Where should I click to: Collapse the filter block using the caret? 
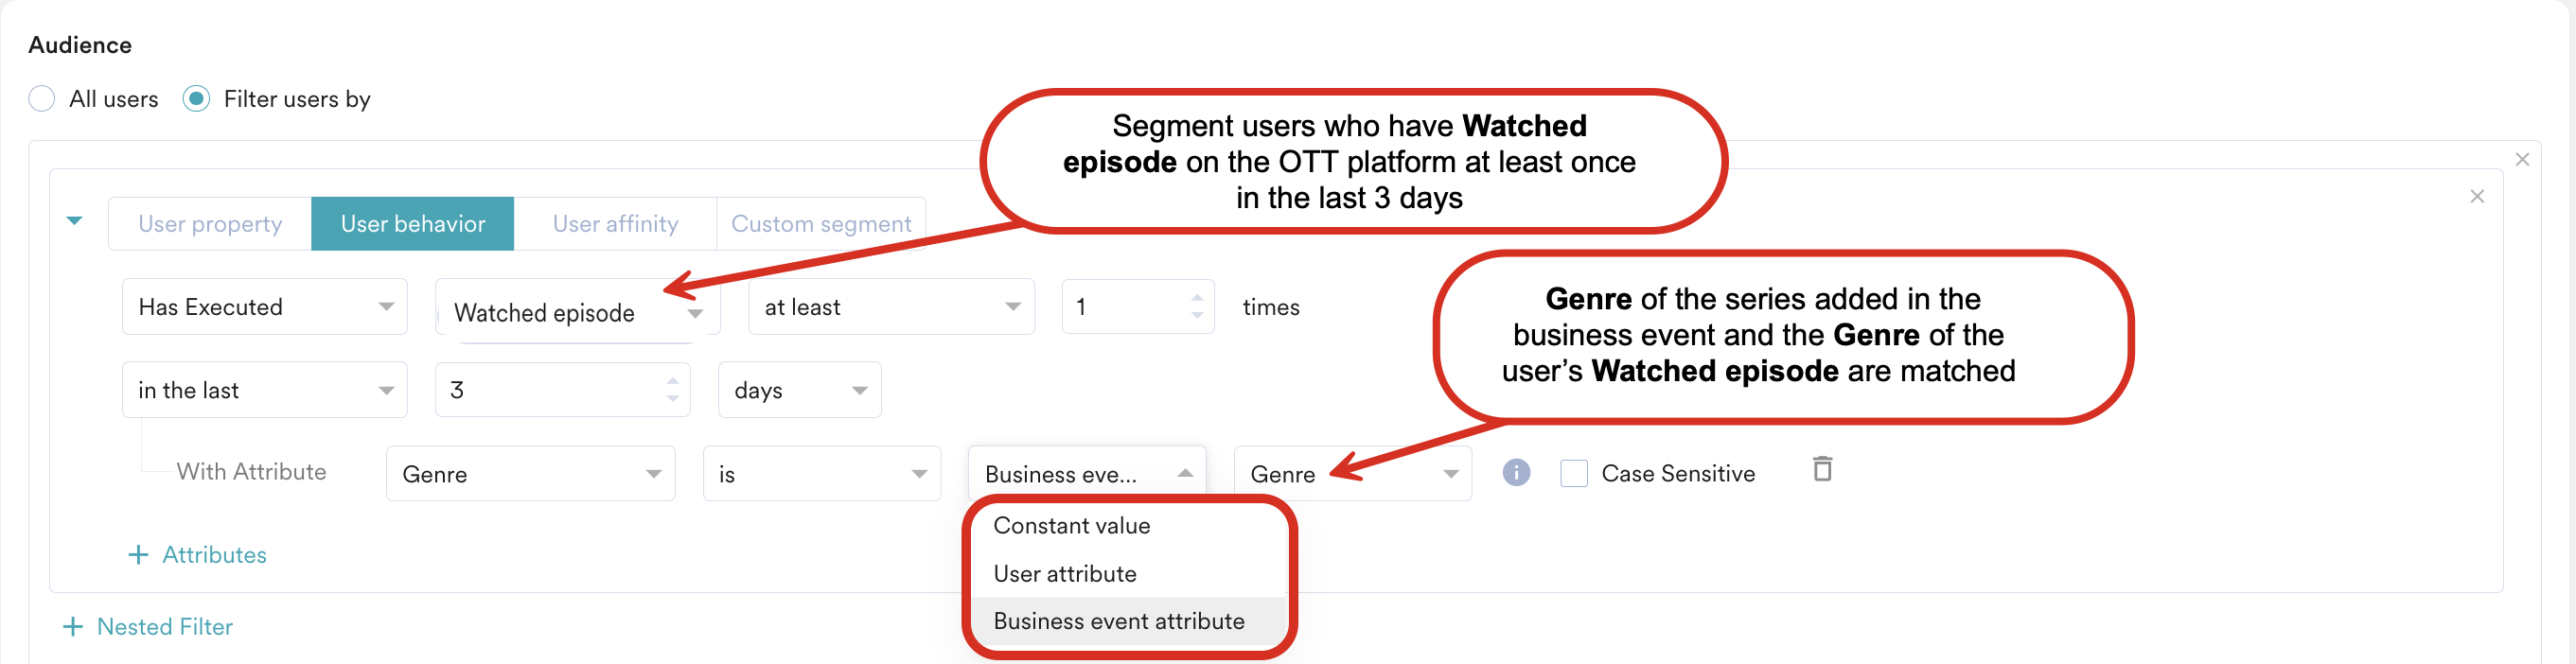tap(75, 221)
